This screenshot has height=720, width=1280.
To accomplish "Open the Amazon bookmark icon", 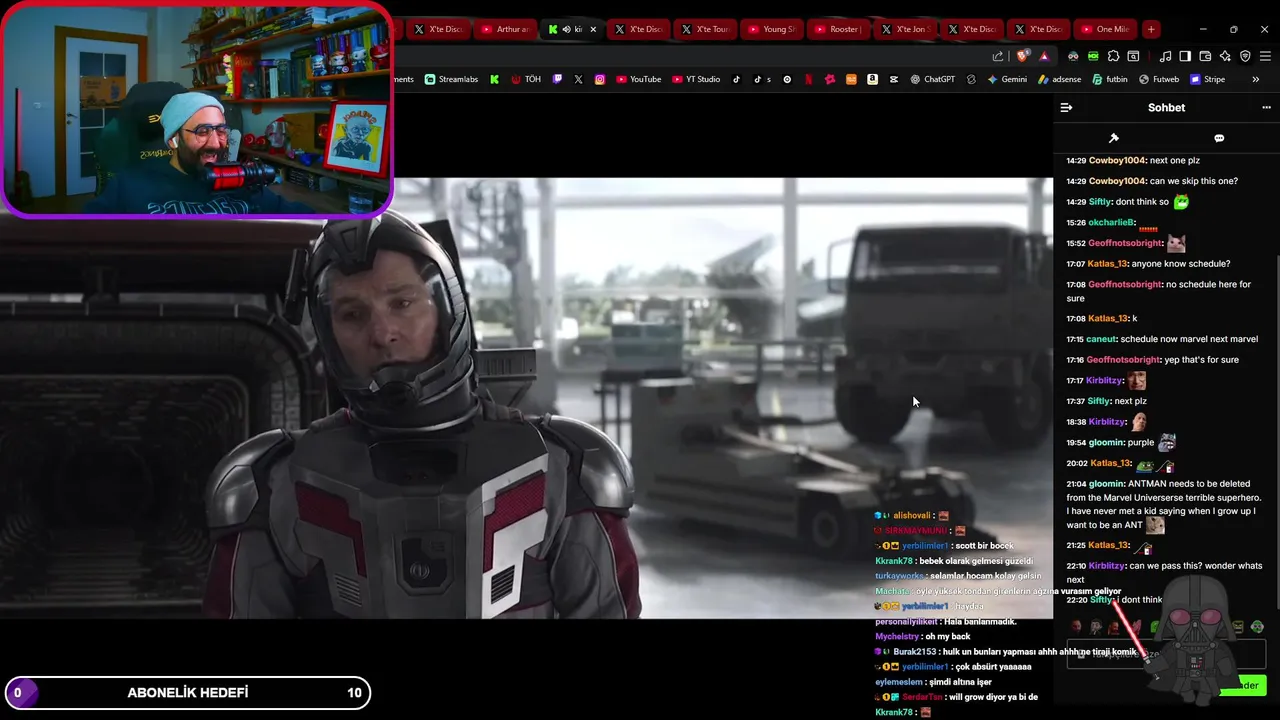I will pyautogui.click(x=872, y=79).
